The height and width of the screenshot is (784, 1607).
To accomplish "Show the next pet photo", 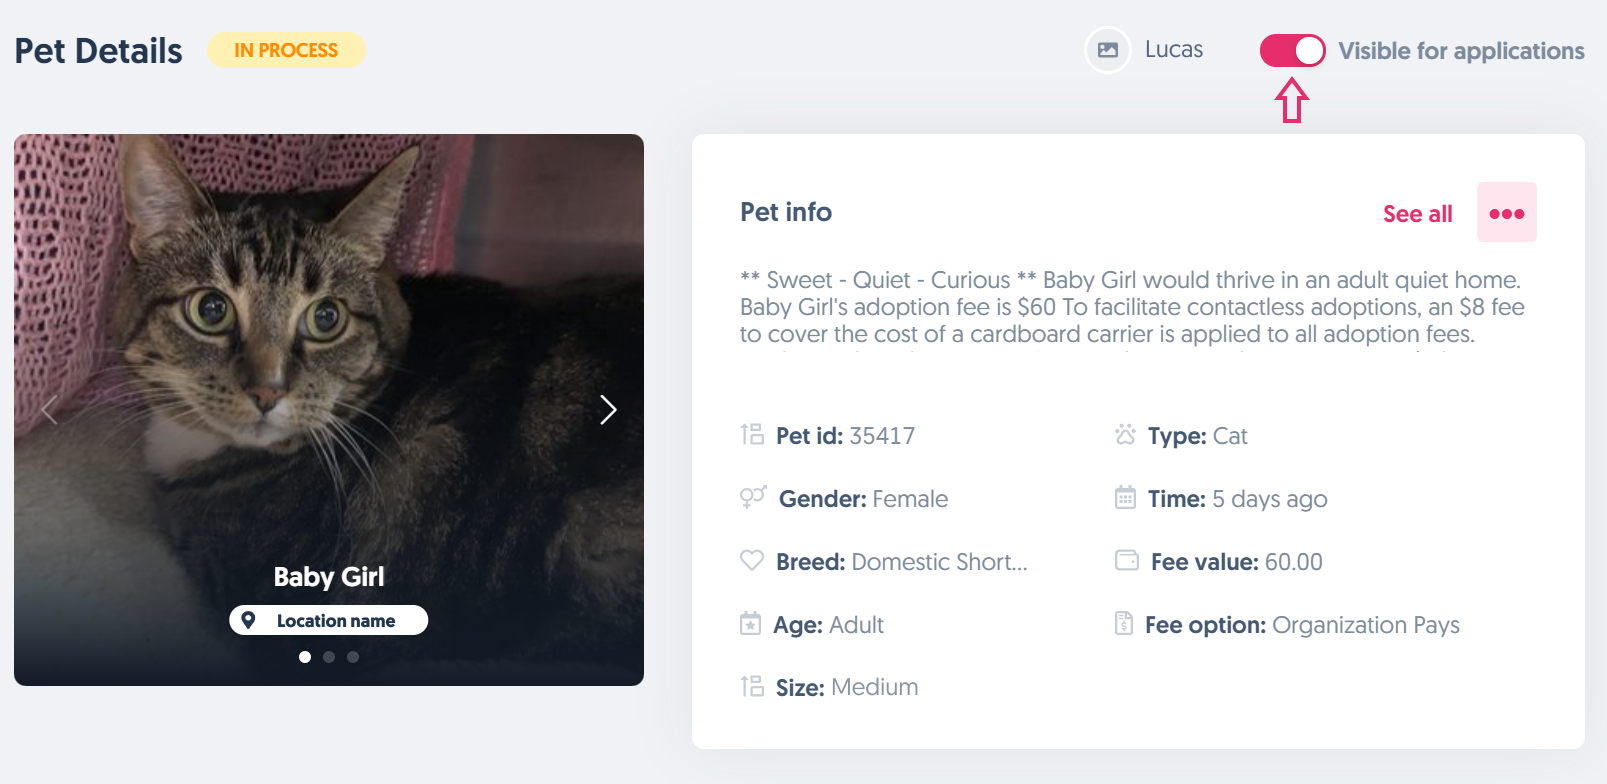I will (608, 410).
